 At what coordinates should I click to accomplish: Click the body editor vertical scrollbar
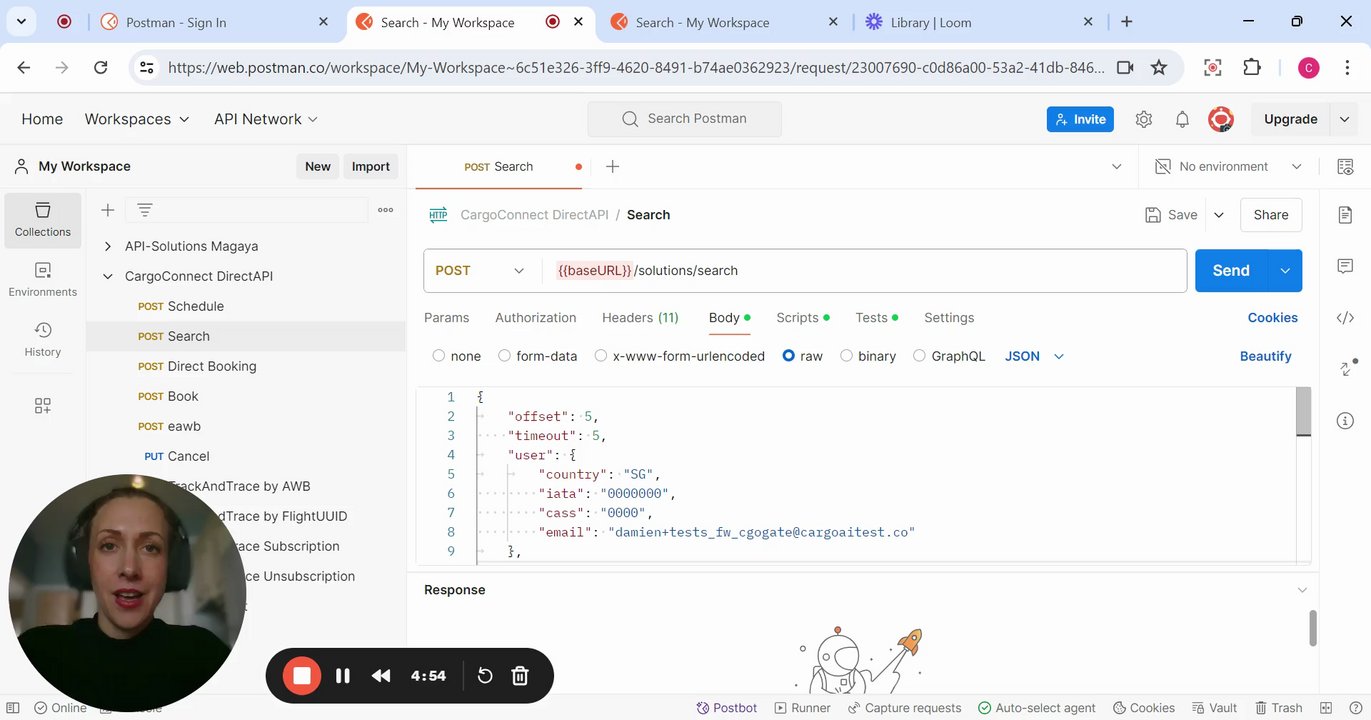tap(1303, 412)
